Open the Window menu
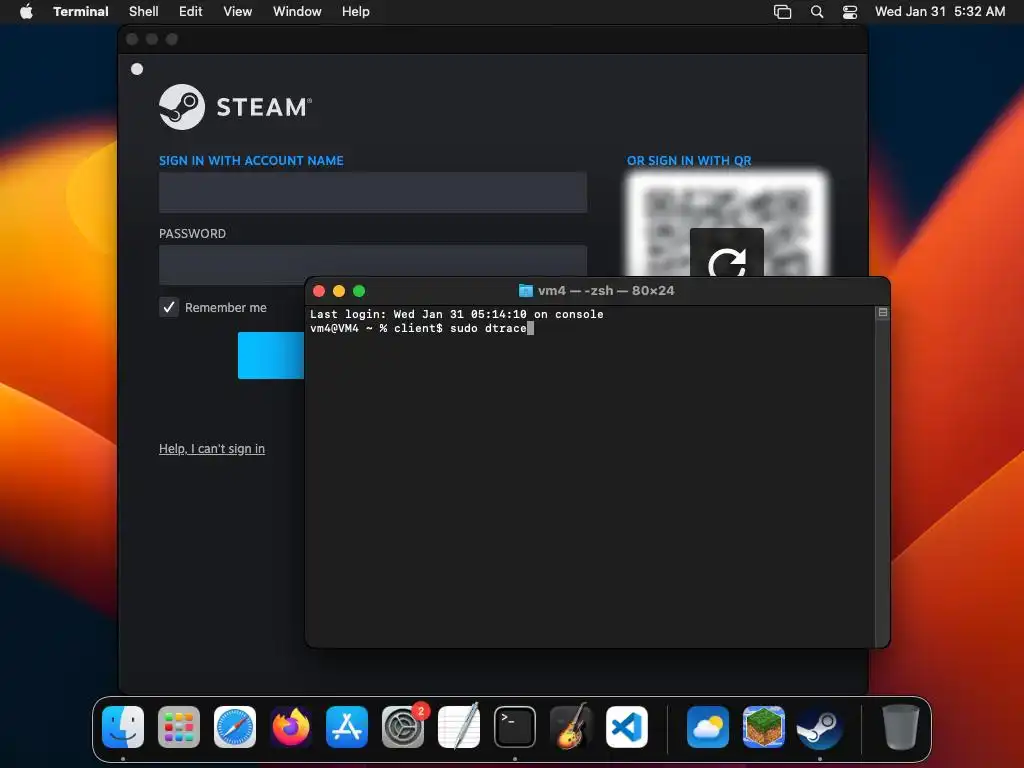The height and width of the screenshot is (768, 1024). pyautogui.click(x=297, y=11)
